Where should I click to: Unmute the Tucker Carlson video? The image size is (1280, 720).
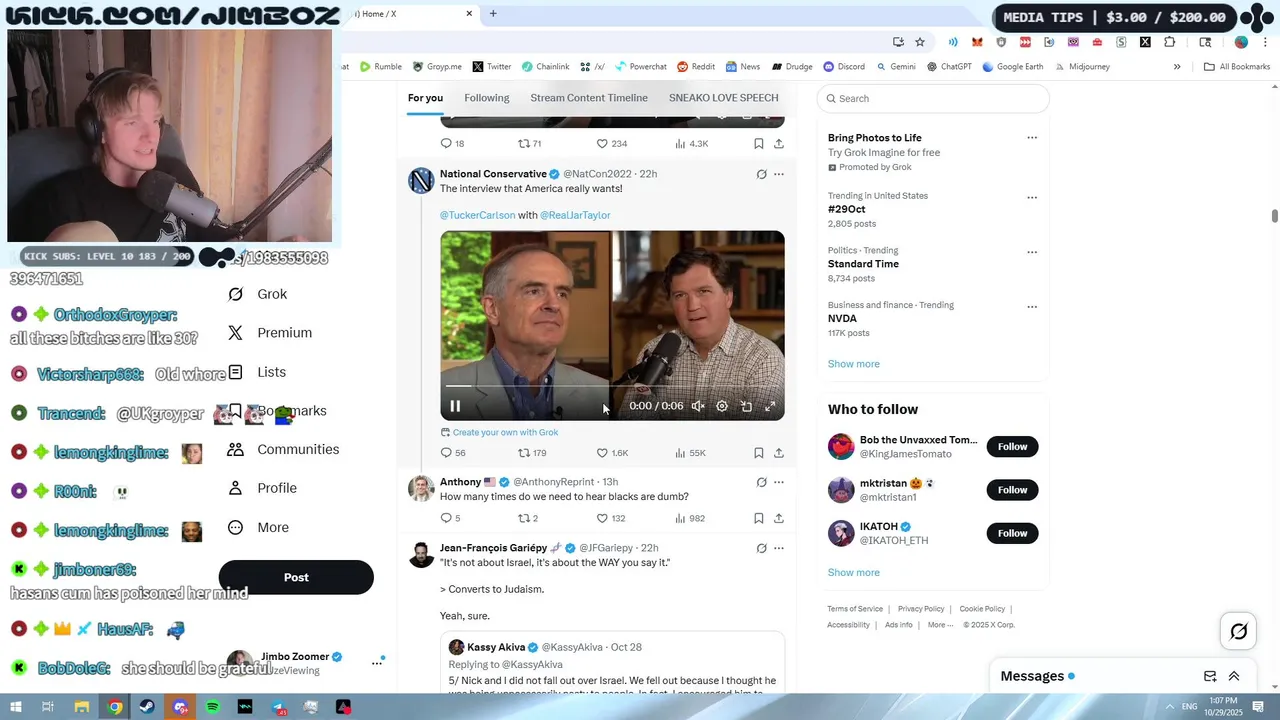tap(698, 406)
